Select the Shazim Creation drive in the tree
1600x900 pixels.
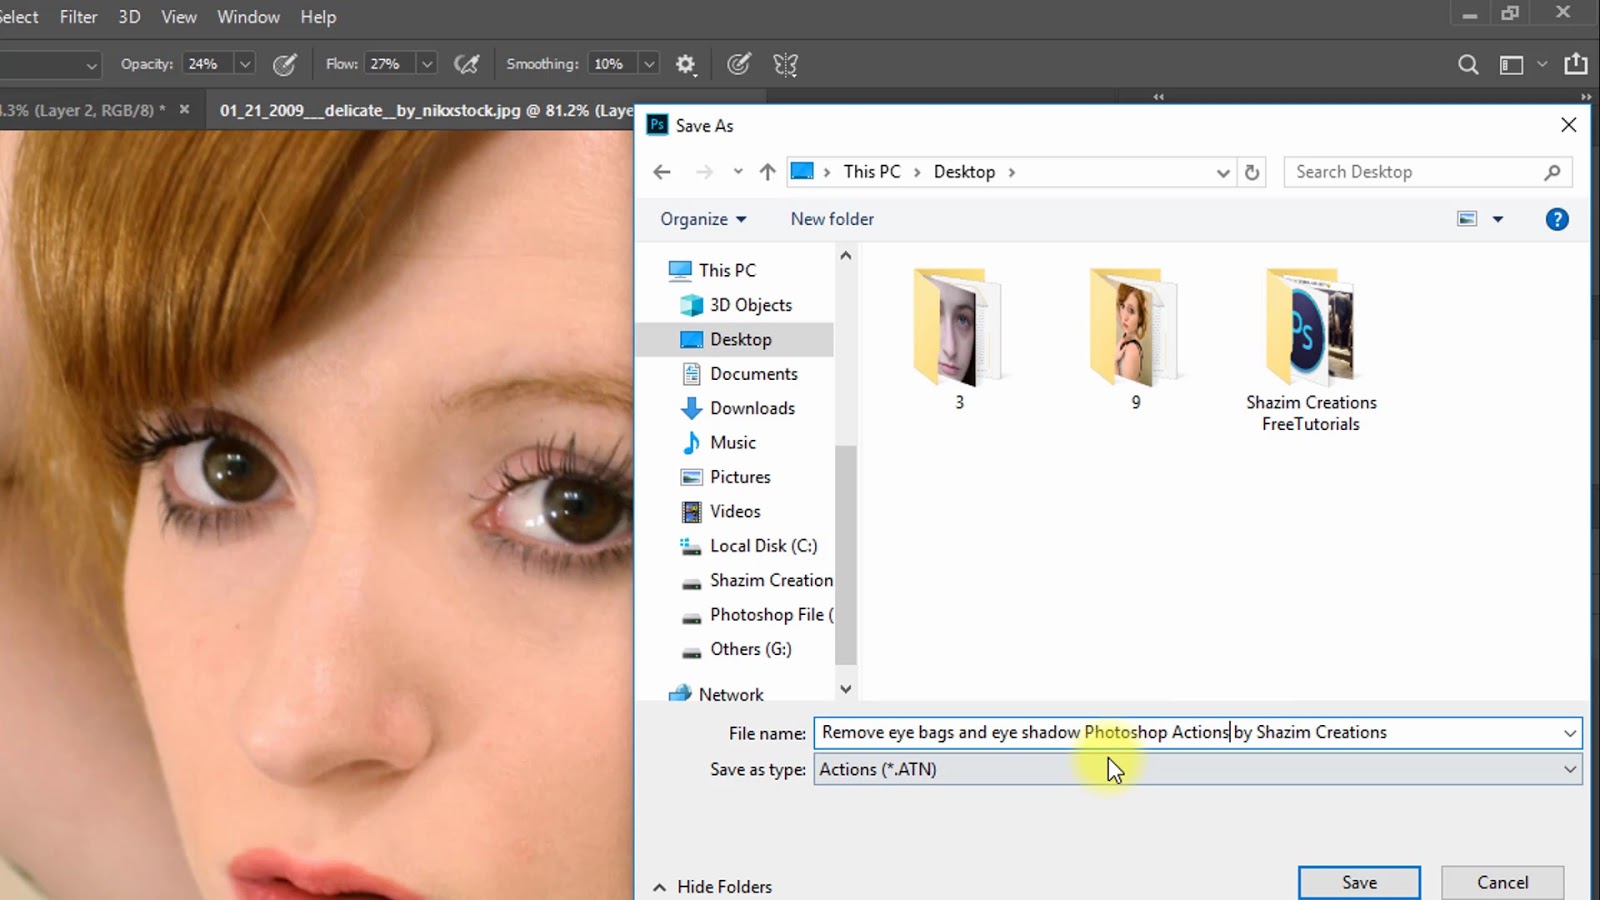[770, 580]
